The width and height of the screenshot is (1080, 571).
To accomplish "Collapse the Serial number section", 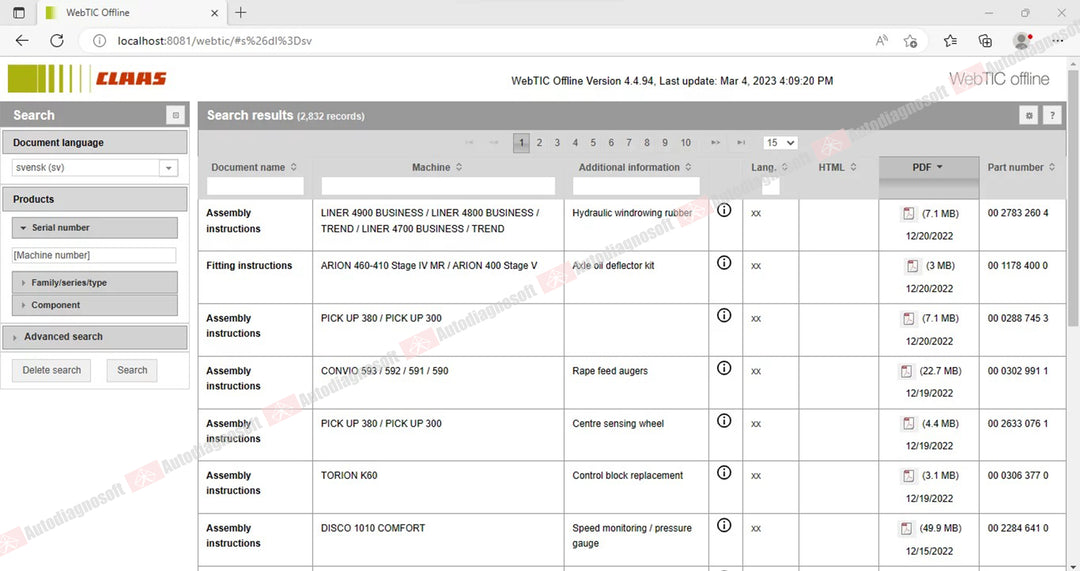I will pos(94,227).
